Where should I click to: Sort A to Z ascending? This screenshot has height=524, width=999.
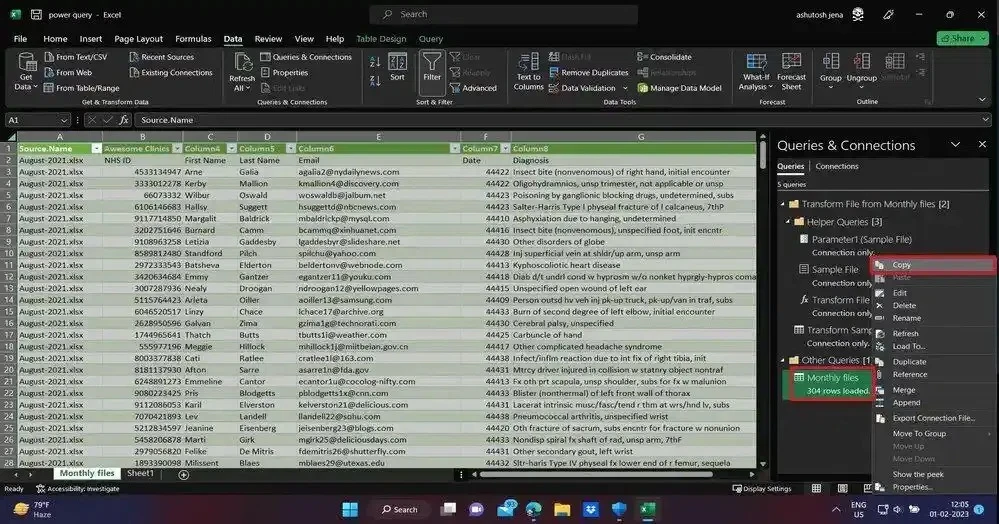(x=375, y=62)
